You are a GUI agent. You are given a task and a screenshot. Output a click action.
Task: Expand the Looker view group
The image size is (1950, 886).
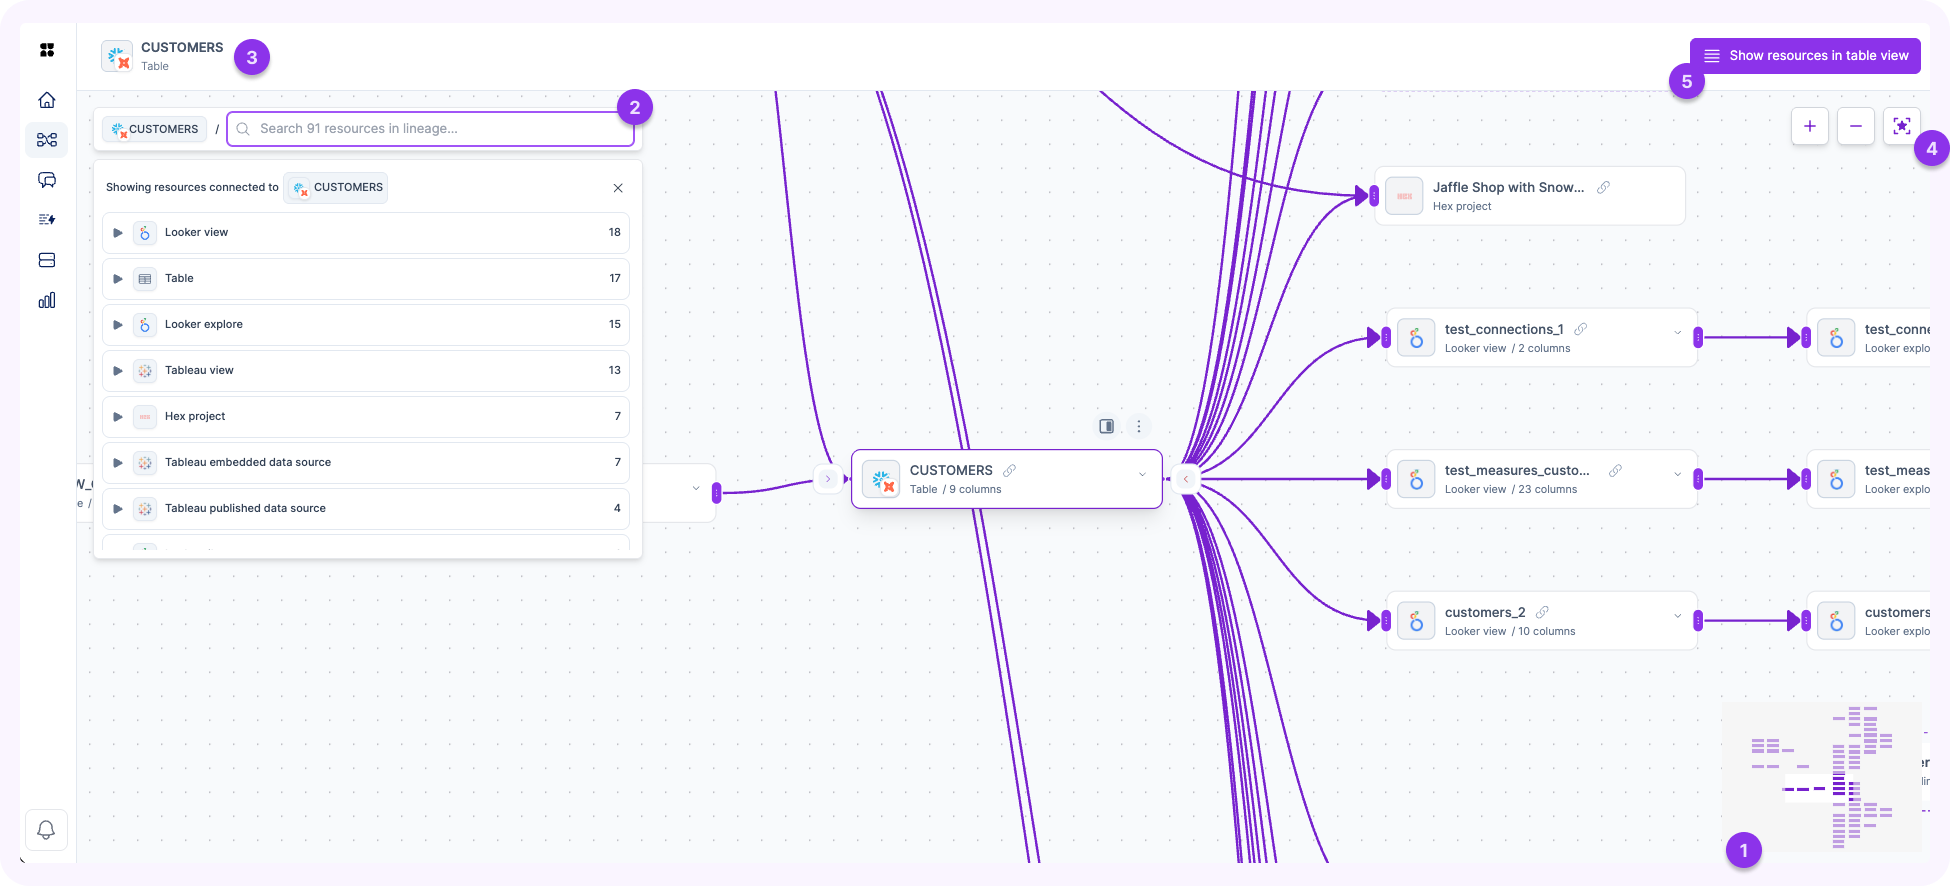(x=118, y=233)
